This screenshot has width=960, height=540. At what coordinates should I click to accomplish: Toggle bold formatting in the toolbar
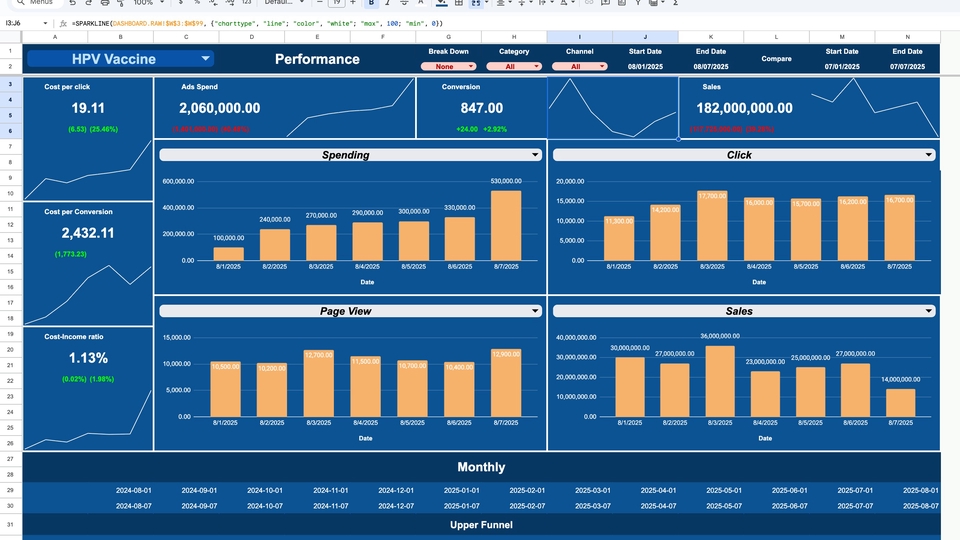pos(371,3)
